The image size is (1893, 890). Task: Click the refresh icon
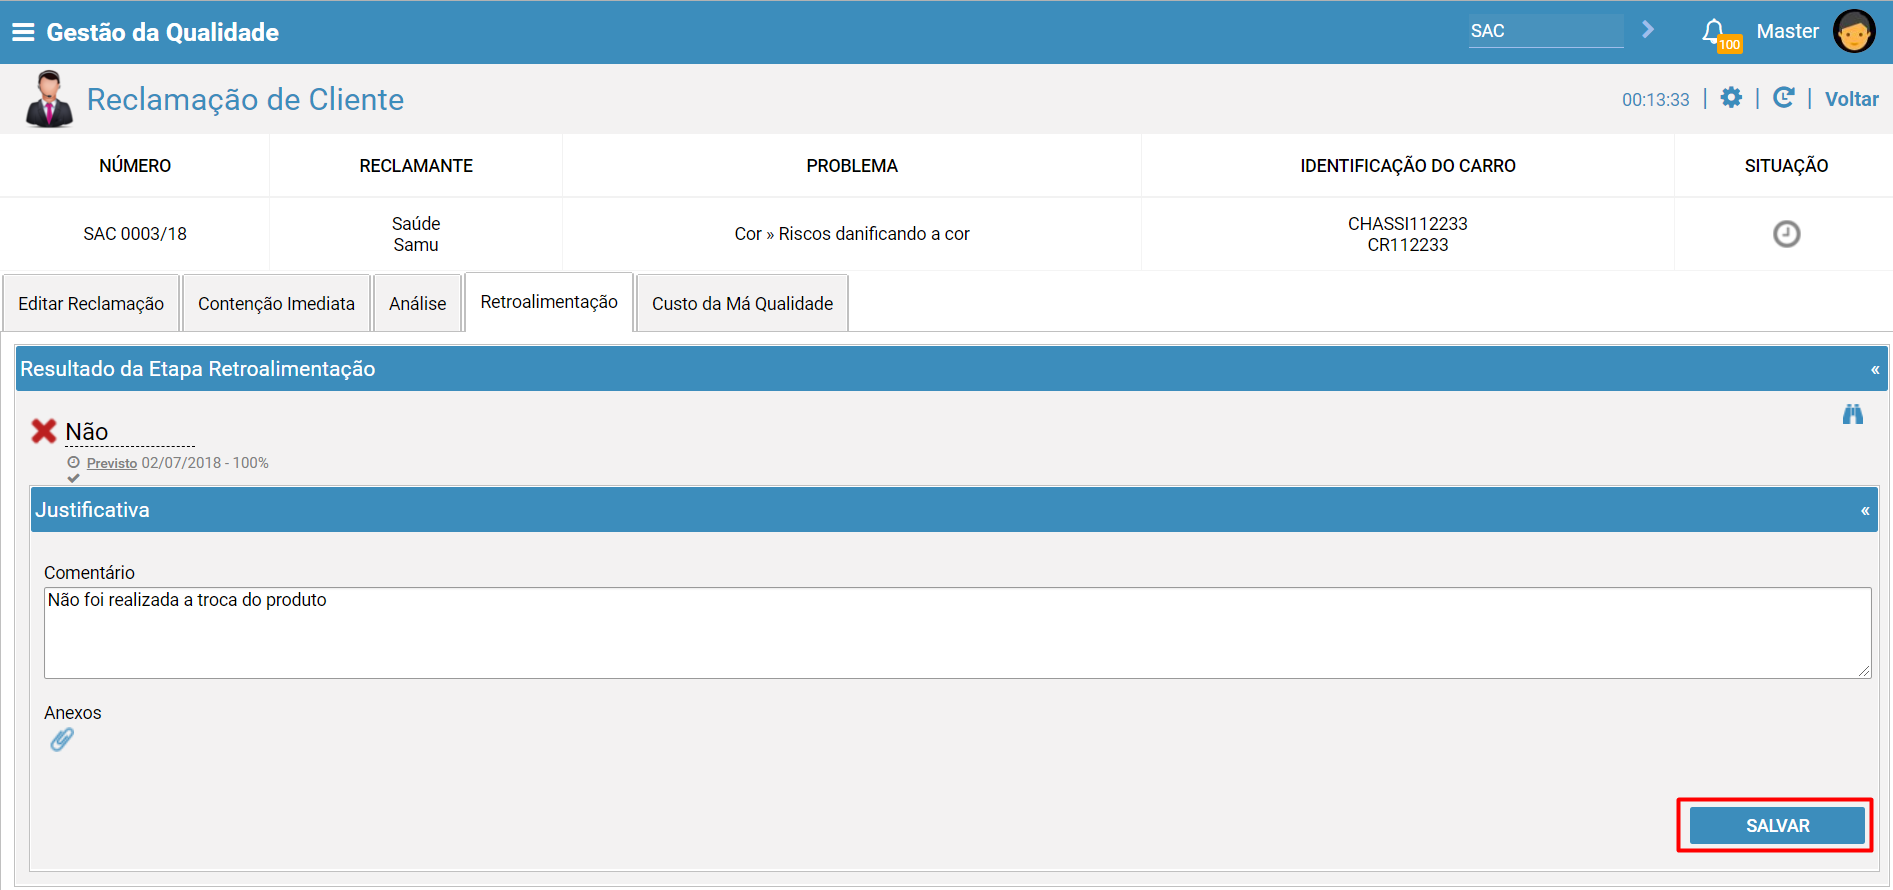coord(1783,97)
